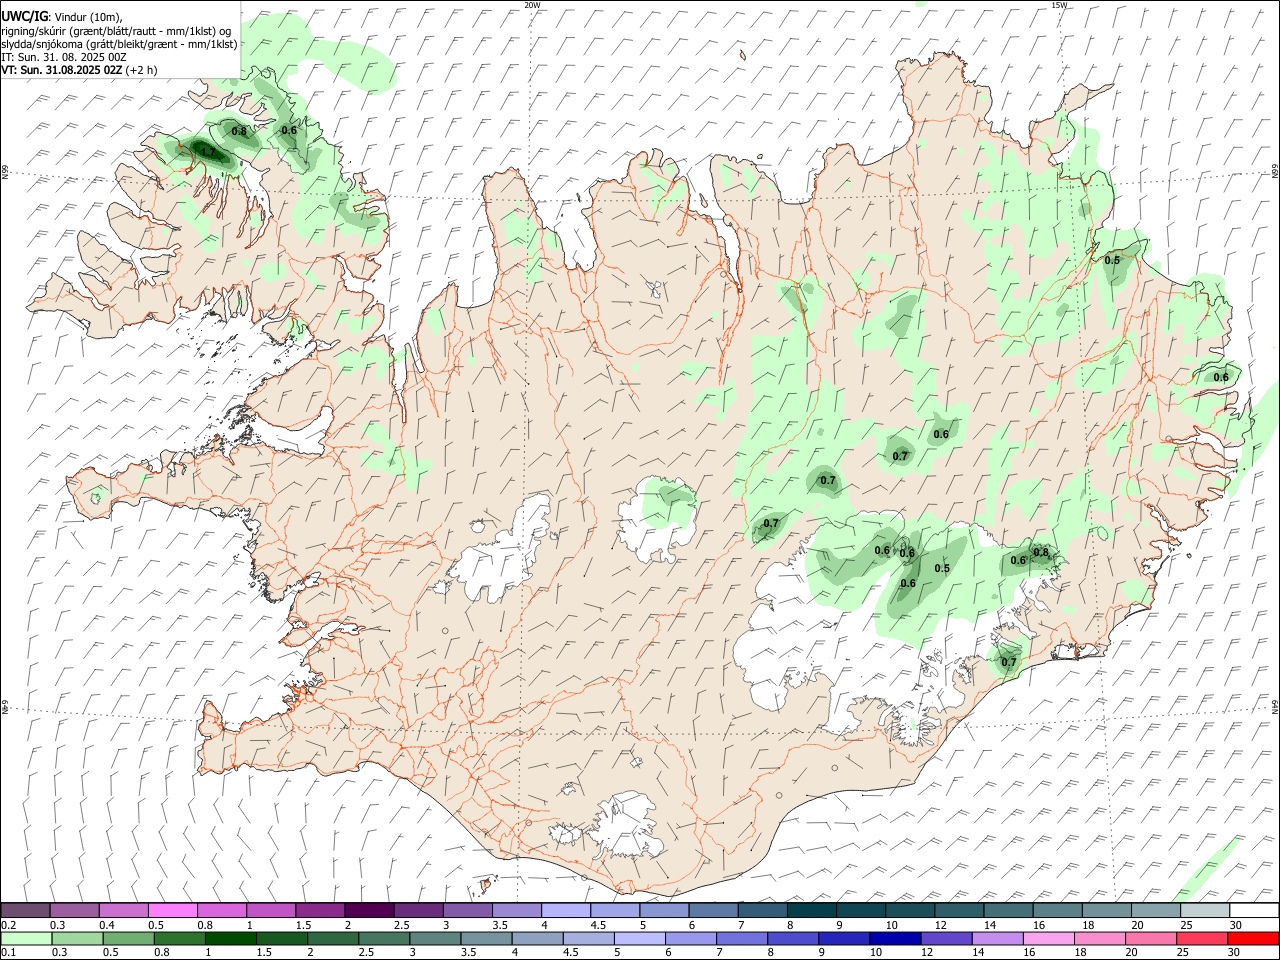Image resolution: width=1280 pixels, height=960 pixels.
Task: Click the UWC/IG title in the header
Action: pos(23,17)
